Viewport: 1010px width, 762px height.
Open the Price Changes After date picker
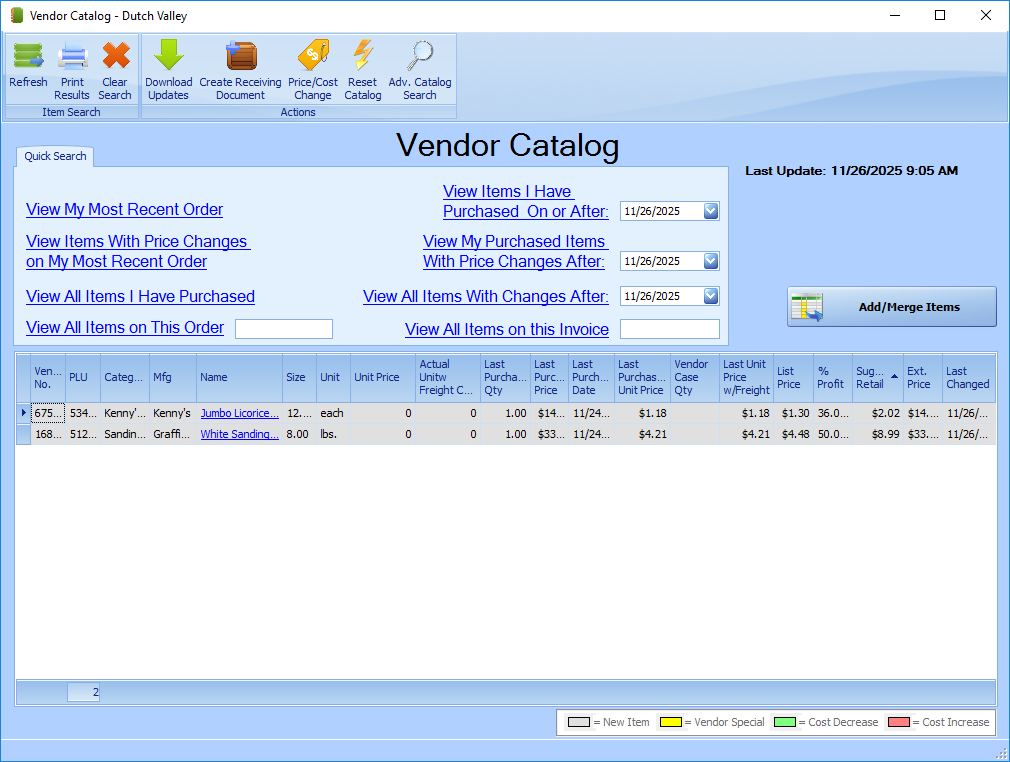(x=710, y=261)
